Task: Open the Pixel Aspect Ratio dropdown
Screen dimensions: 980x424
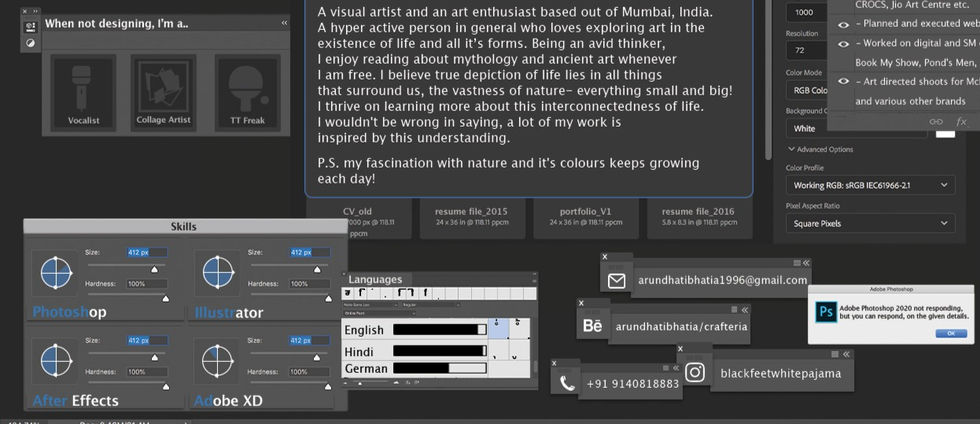Action: [x=870, y=223]
